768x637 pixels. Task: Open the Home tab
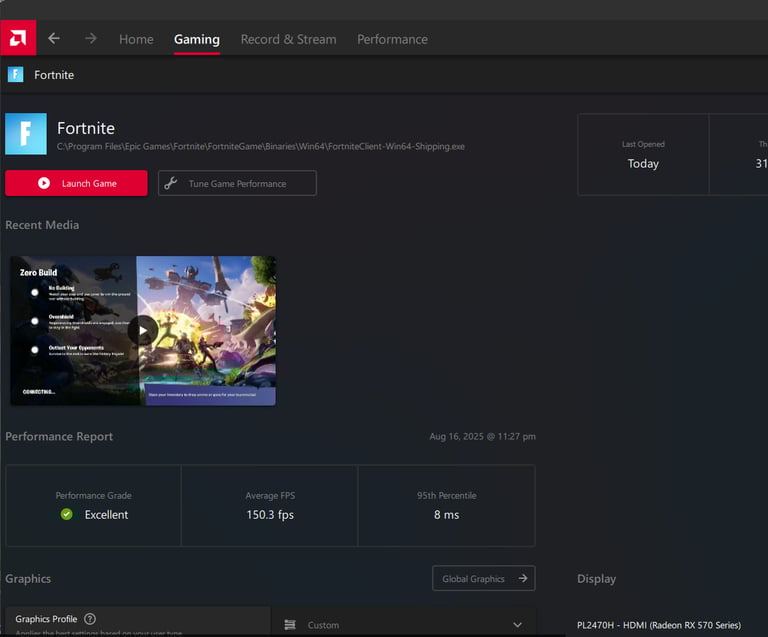136,39
